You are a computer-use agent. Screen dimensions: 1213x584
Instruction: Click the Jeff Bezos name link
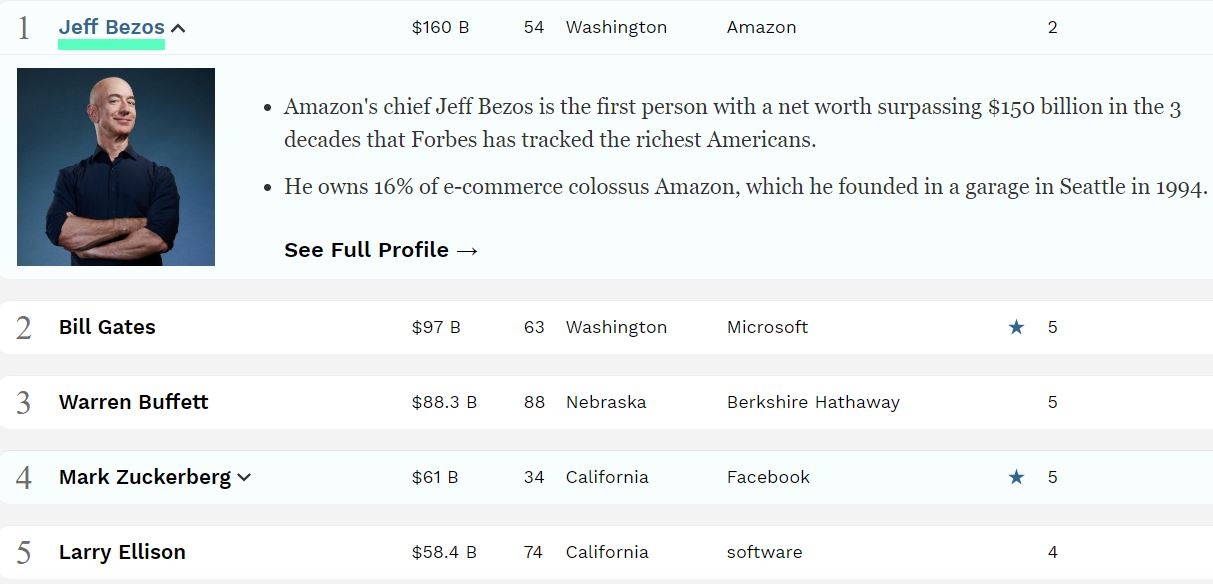111,27
